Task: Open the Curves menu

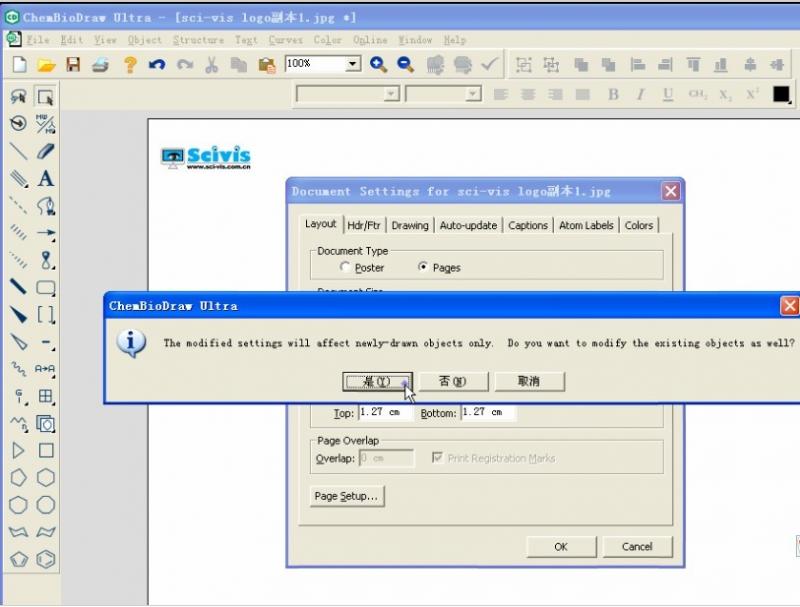Action: tap(285, 40)
